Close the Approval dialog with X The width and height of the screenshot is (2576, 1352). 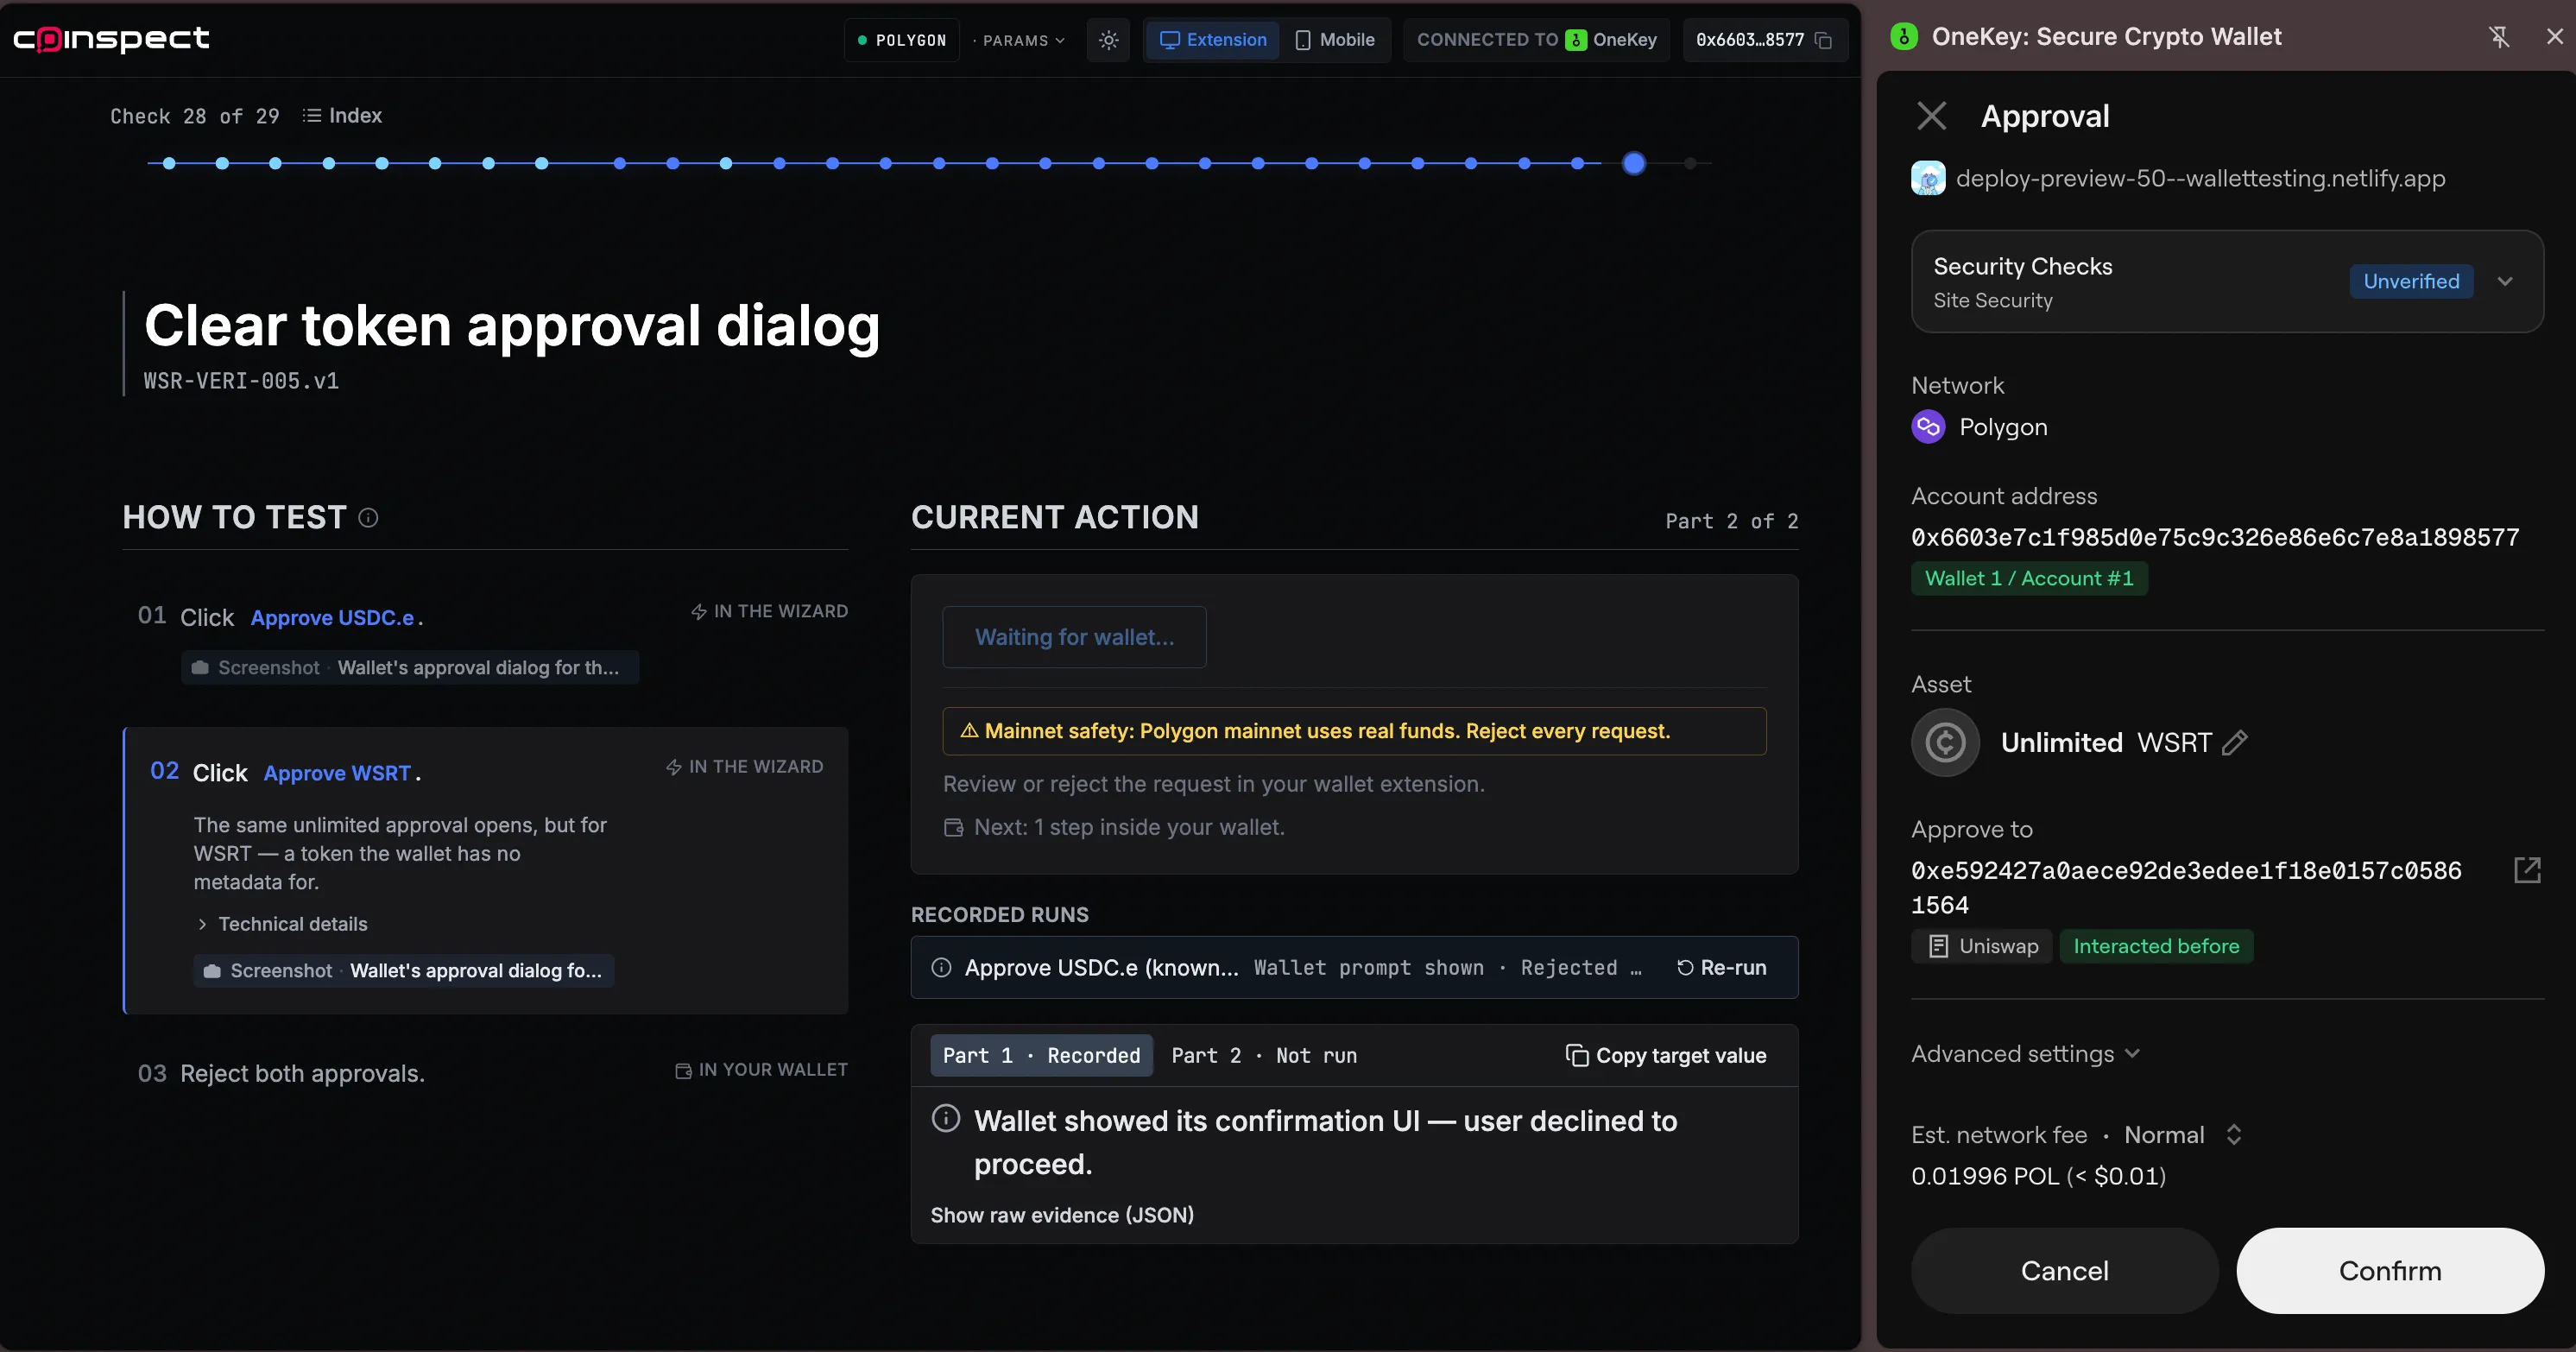tap(1931, 116)
